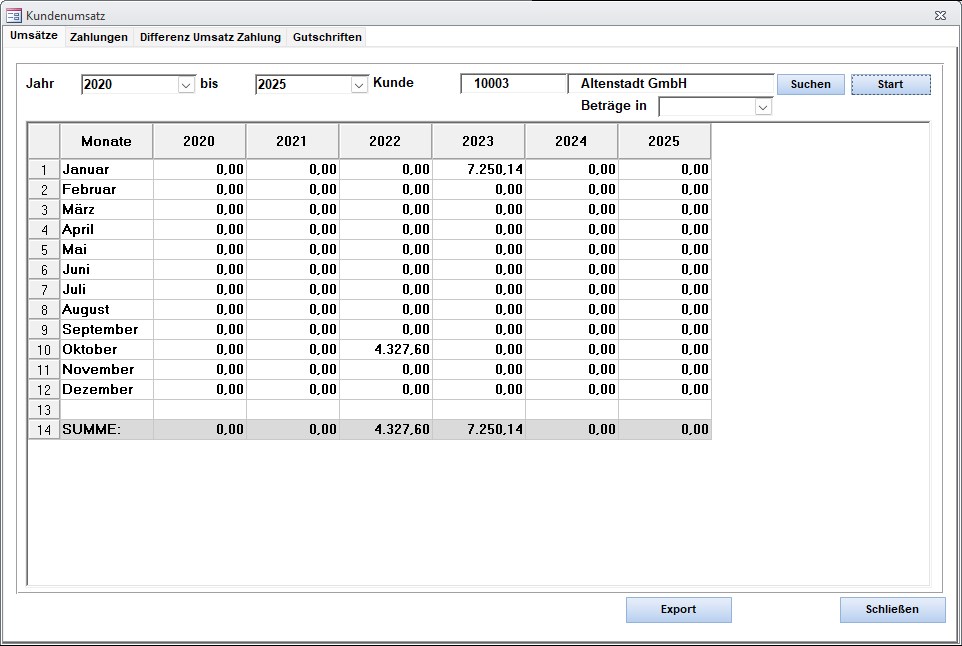The width and height of the screenshot is (962, 646).
Task: Click the customer number field 10003
Action: coord(513,84)
